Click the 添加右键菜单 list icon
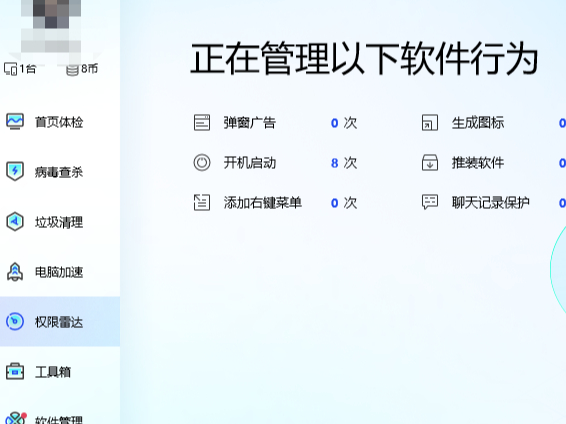566x424 pixels. 202,202
